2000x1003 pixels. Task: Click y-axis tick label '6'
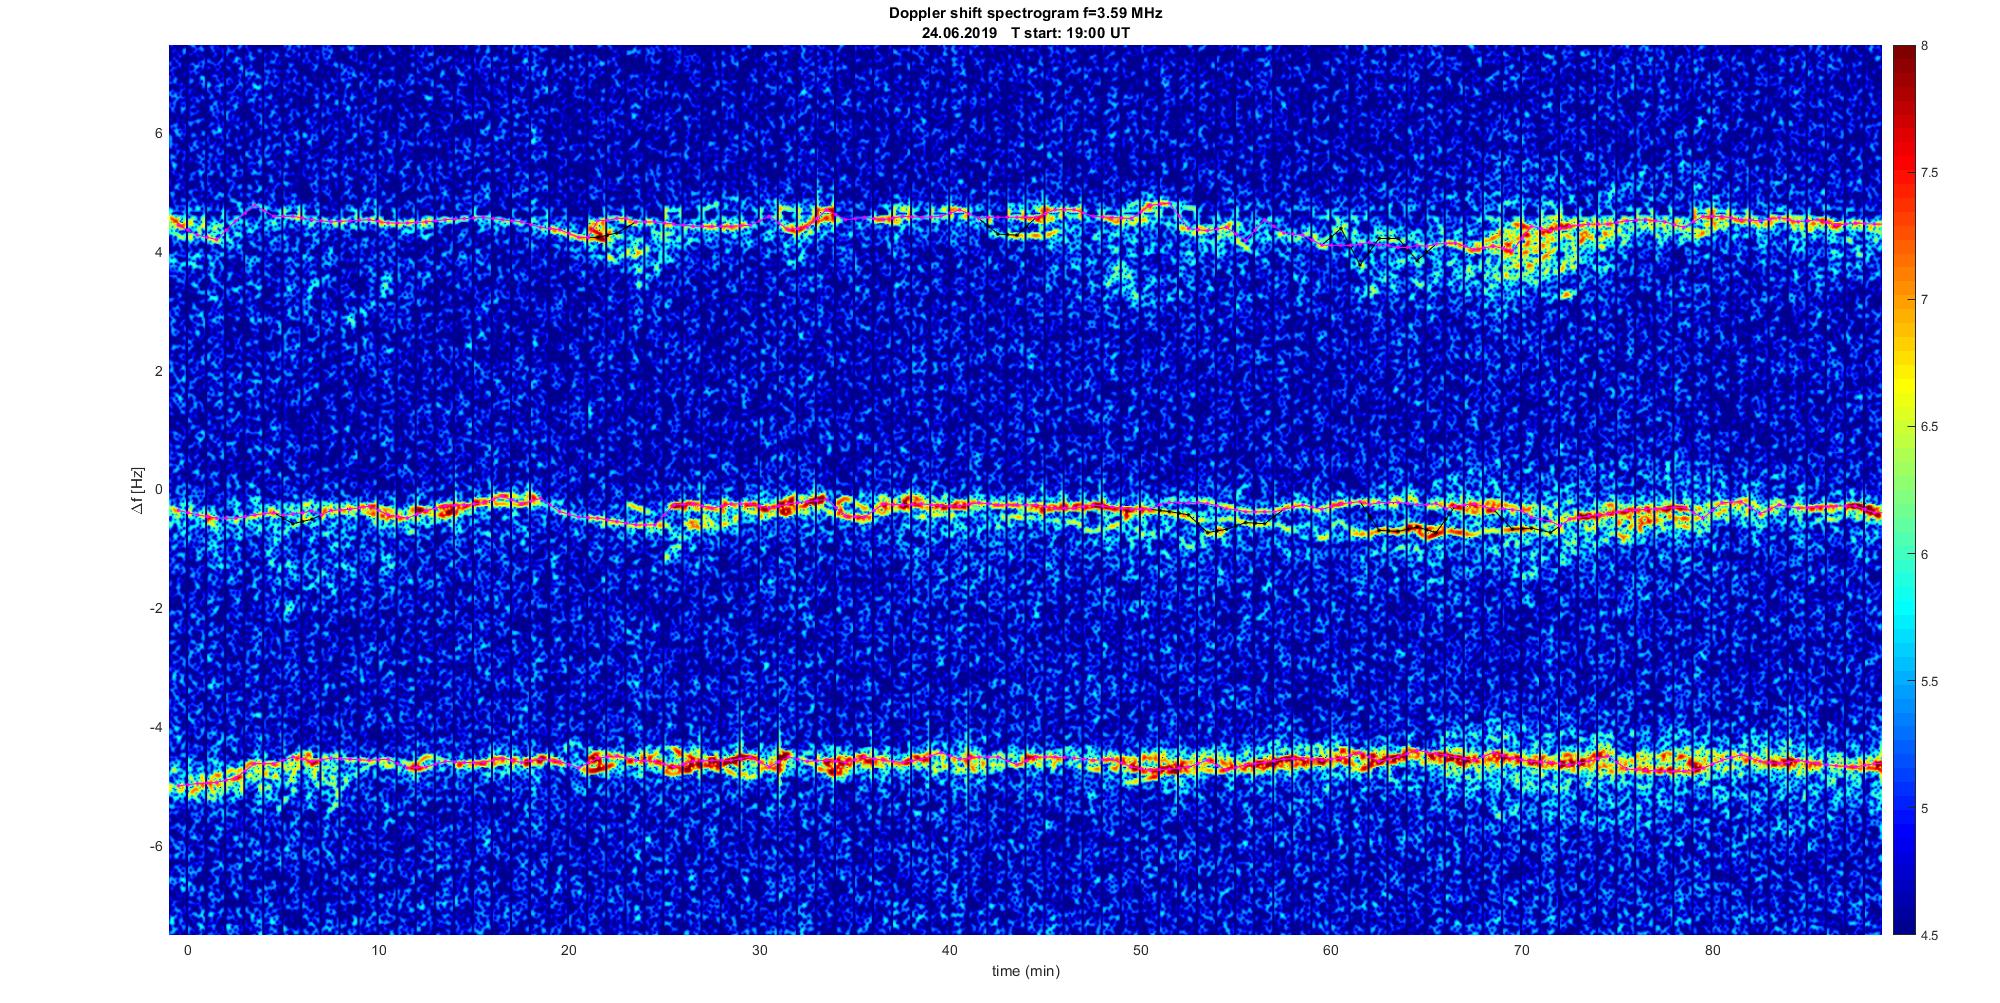[159, 134]
